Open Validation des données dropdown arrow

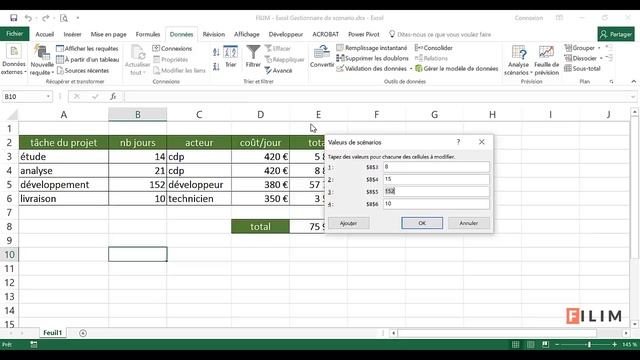pos(411,69)
